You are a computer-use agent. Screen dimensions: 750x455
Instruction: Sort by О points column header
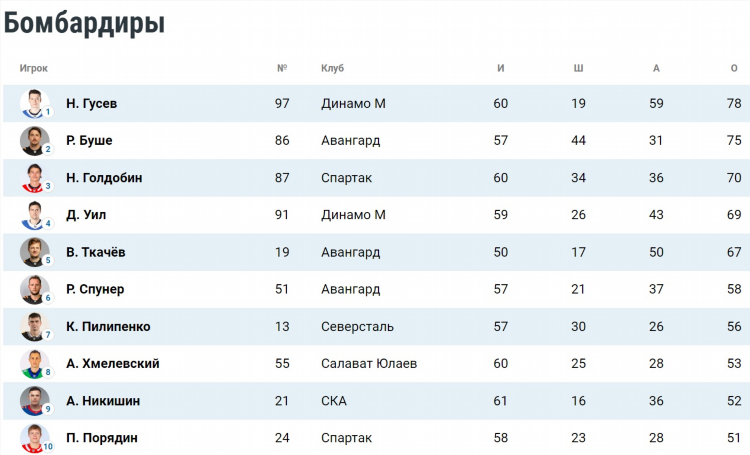pos(734,68)
